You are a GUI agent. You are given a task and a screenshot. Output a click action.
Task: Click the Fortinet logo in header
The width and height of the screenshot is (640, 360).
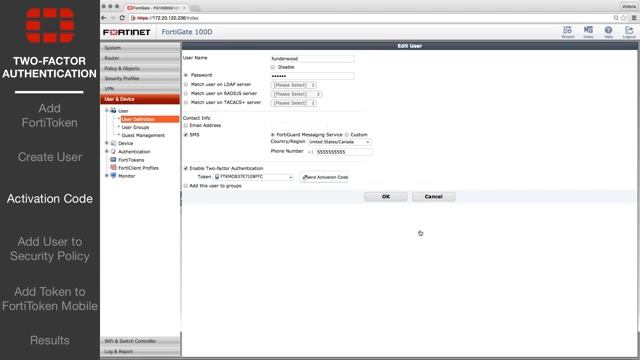(x=127, y=32)
